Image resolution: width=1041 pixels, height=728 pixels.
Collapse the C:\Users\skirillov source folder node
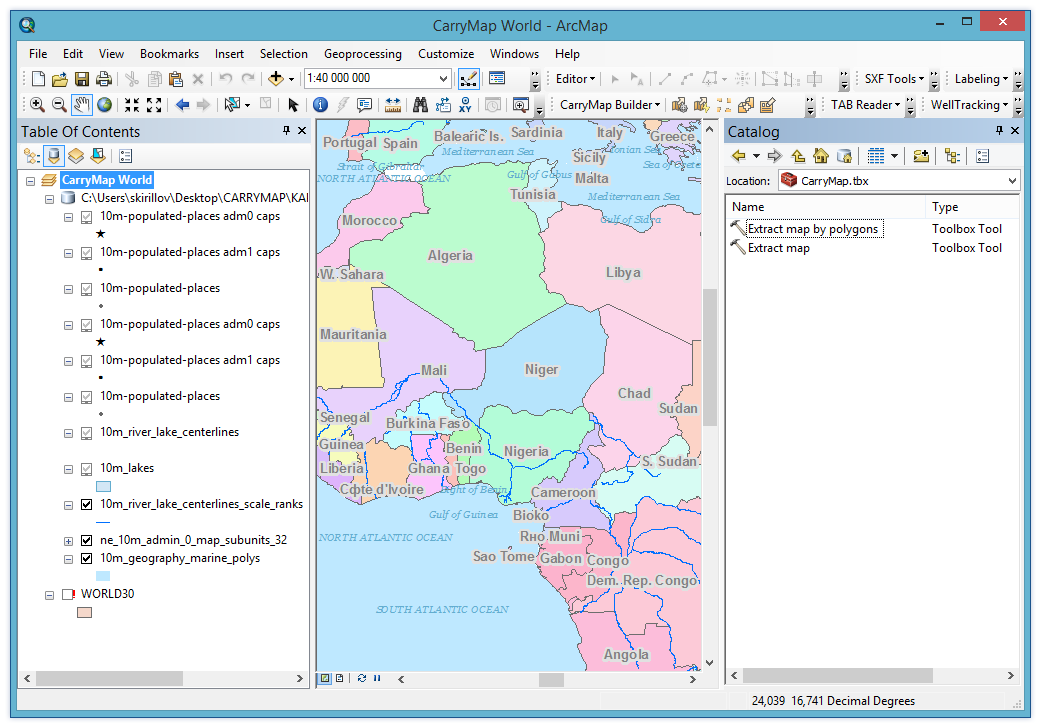pyautogui.click(x=50, y=198)
